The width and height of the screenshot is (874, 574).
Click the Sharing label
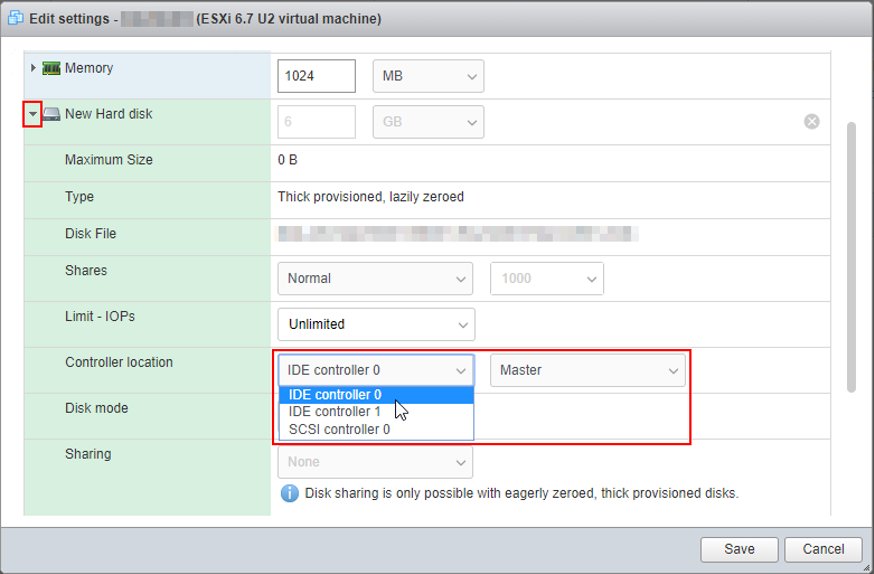point(88,454)
